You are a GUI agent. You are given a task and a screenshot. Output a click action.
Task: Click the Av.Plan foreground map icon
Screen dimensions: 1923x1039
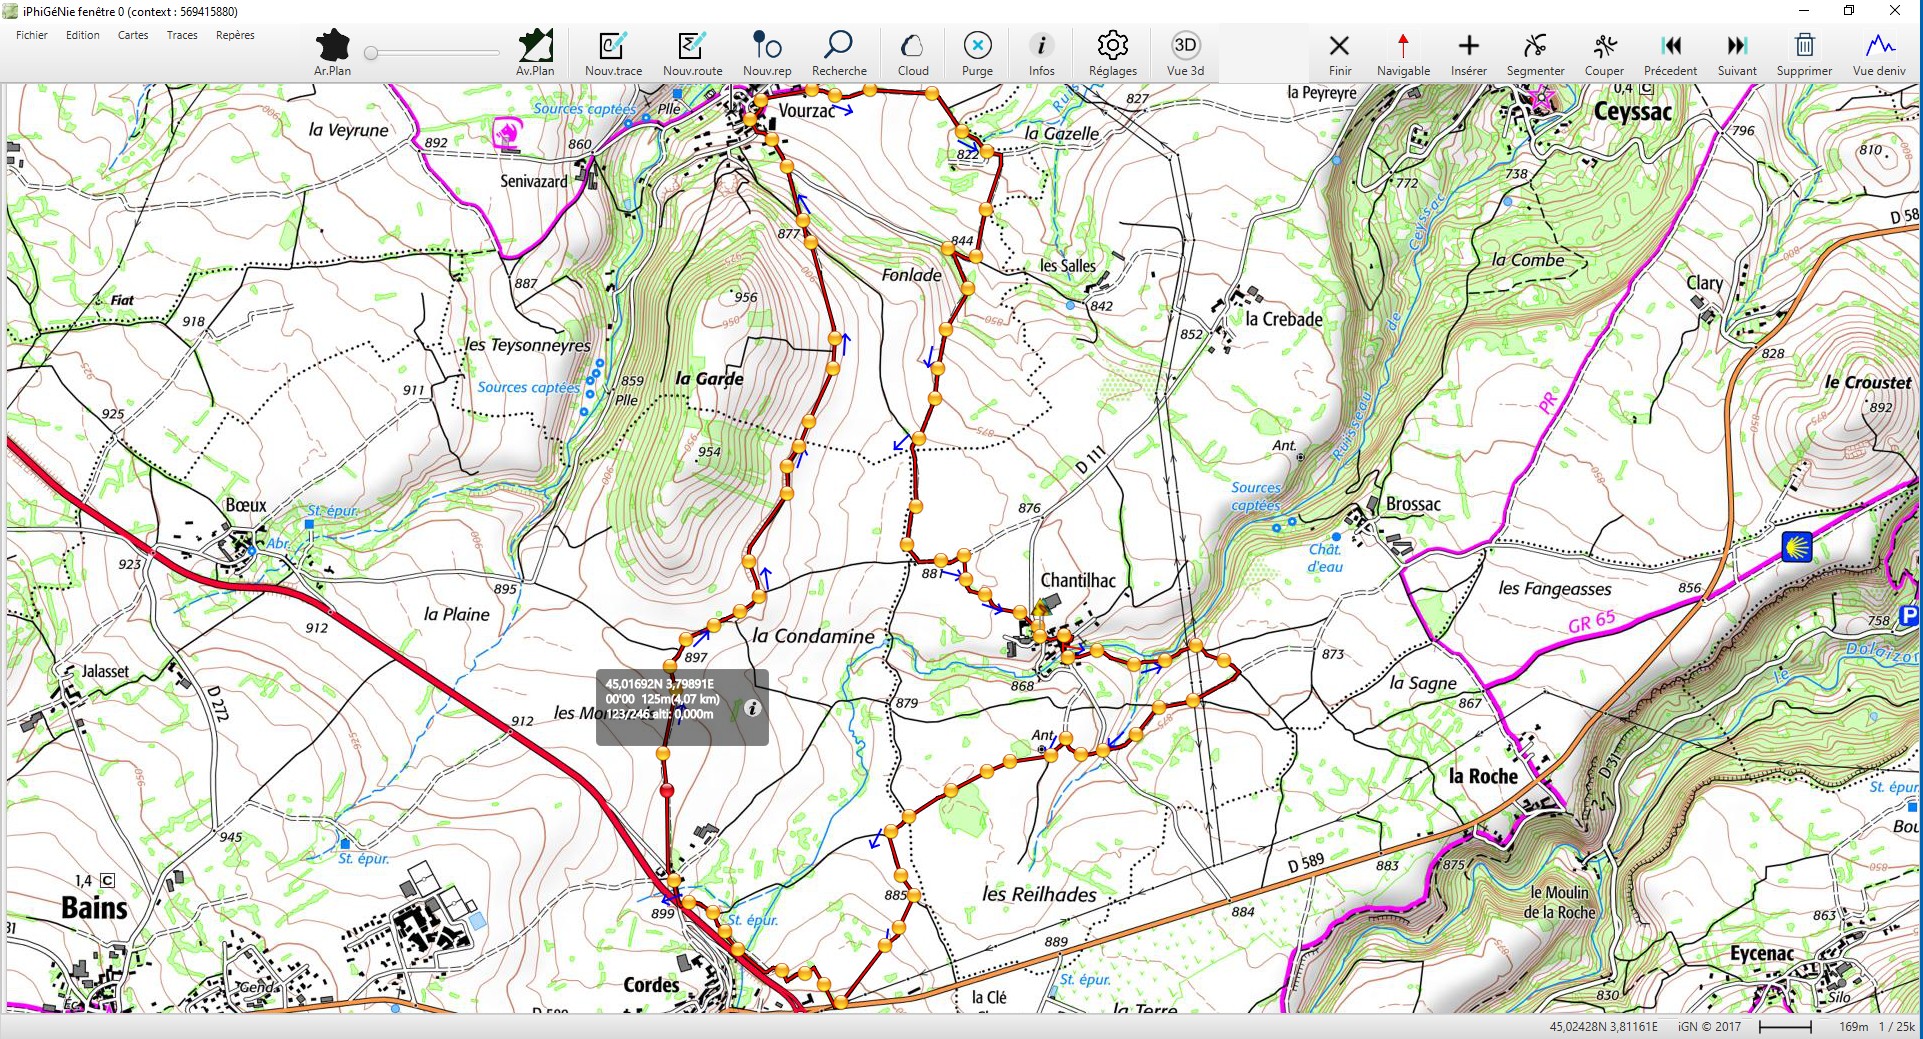click(x=535, y=47)
